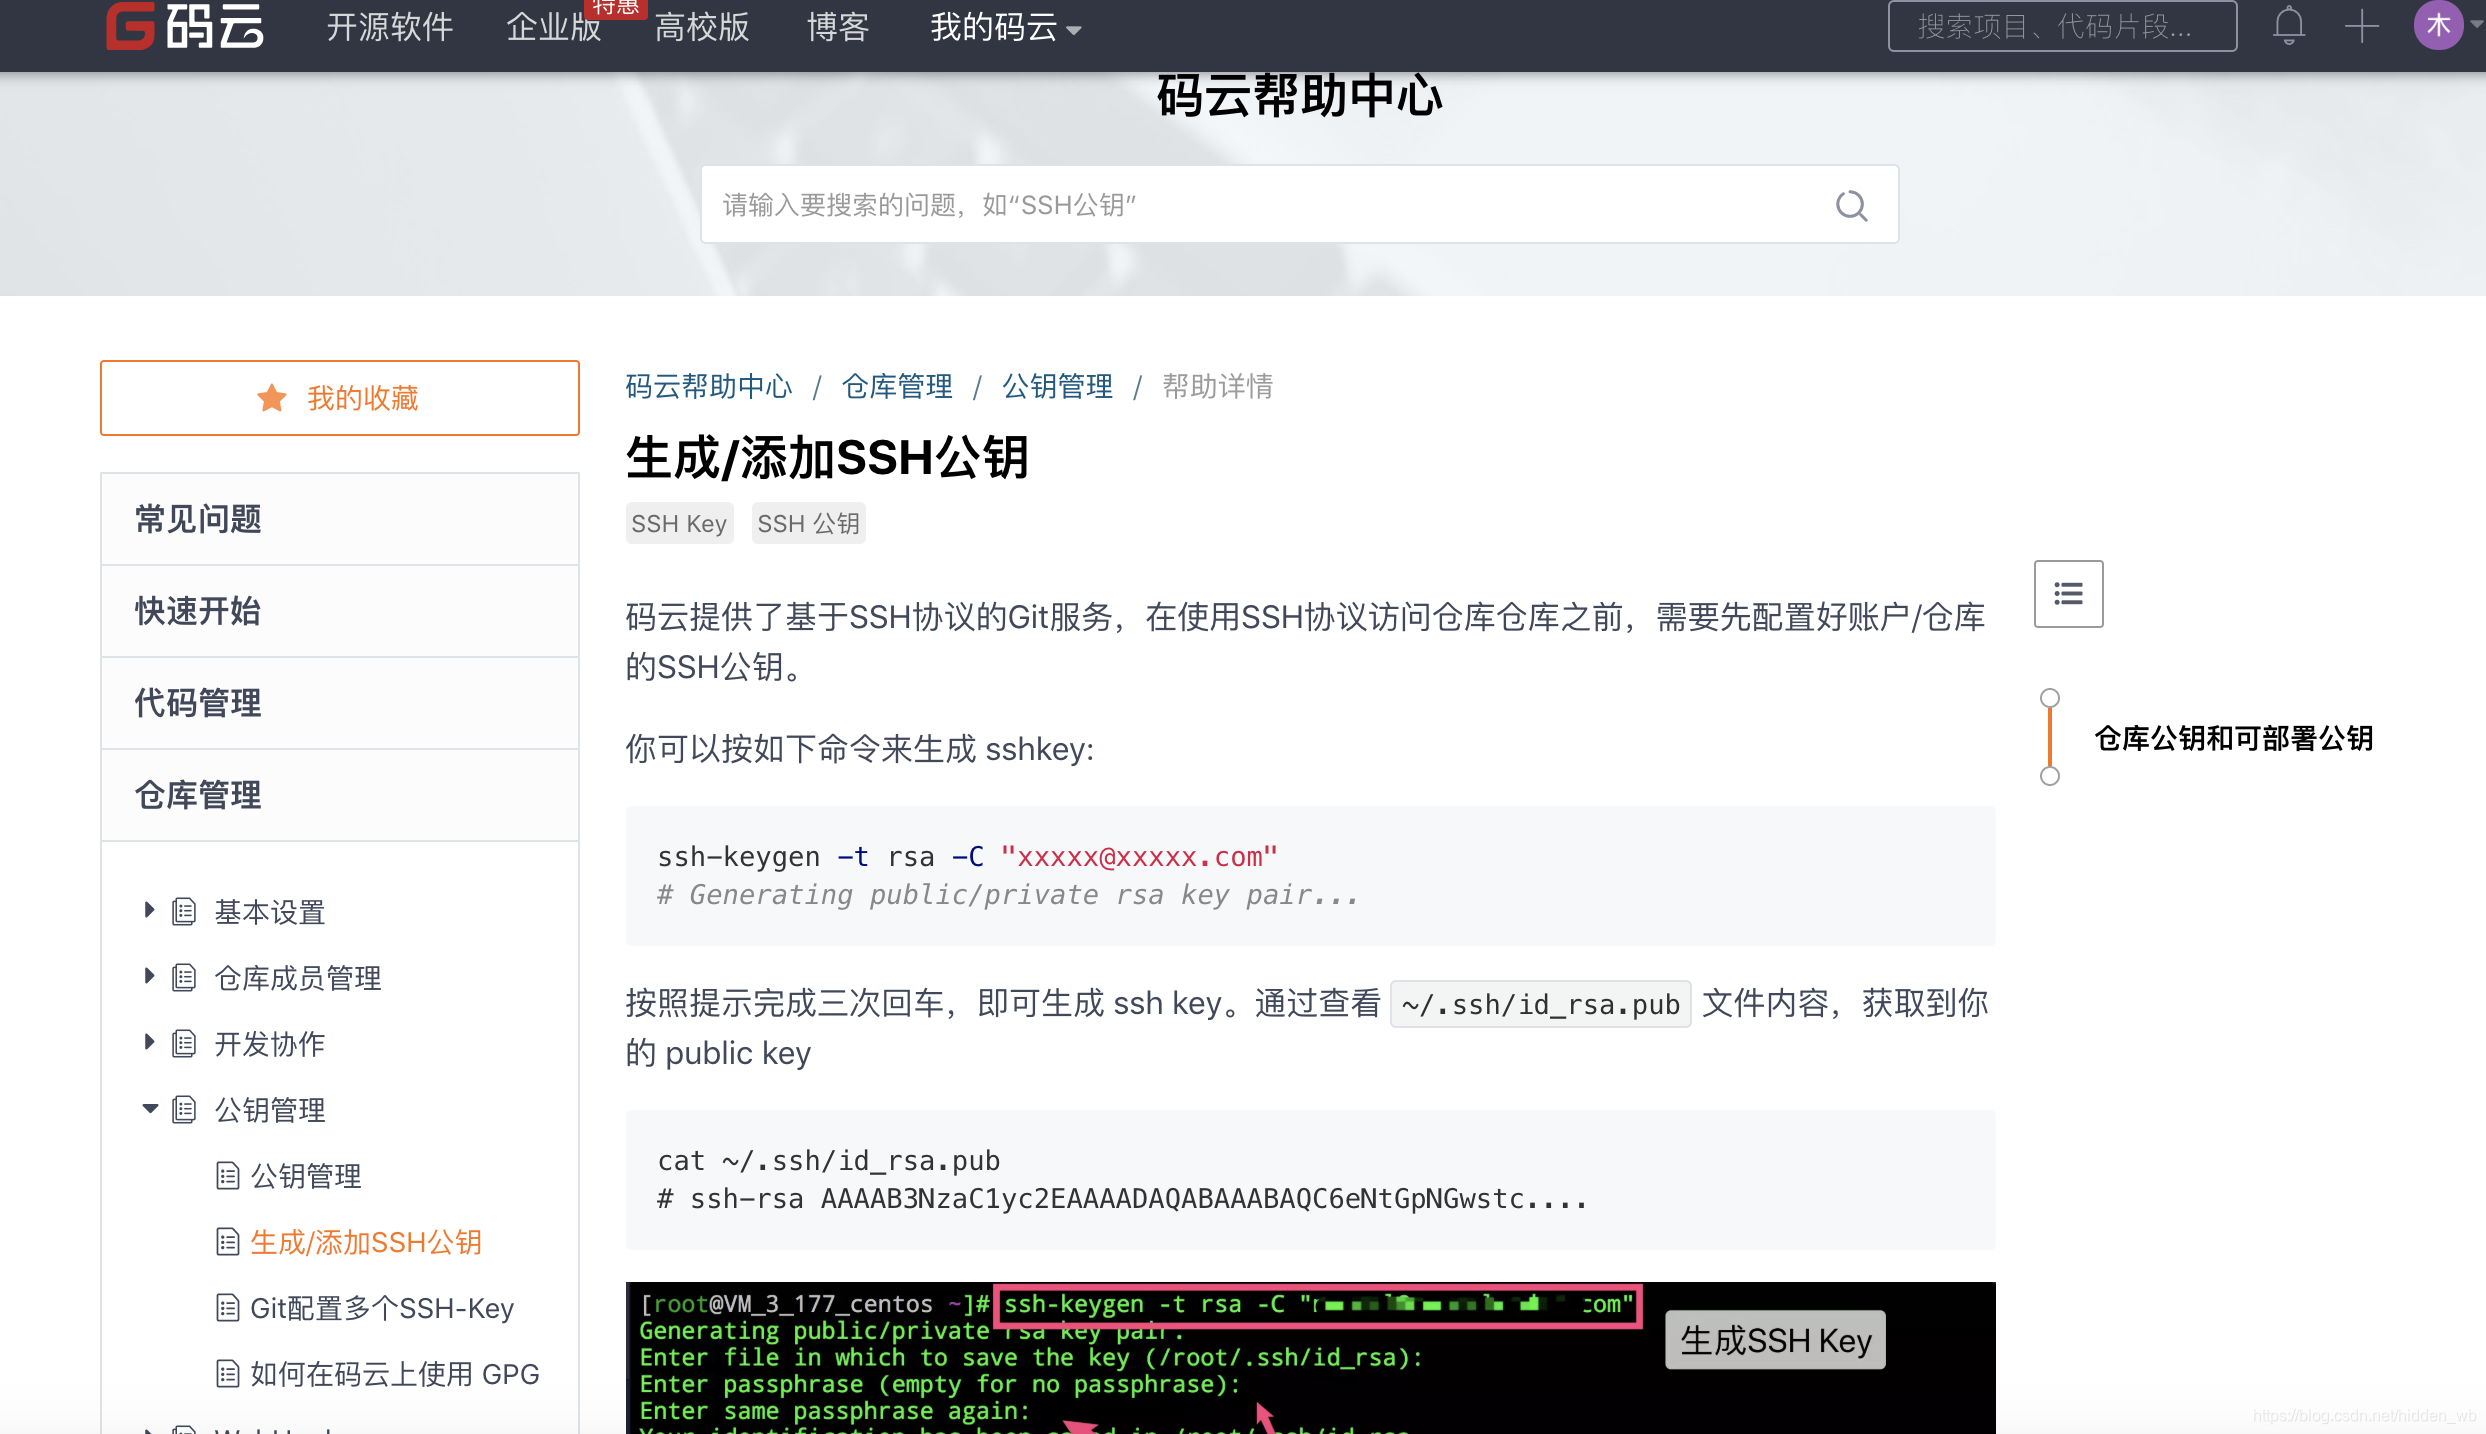Viewport: 2486px width, 1434px height.
Task: Click the Gitee 码云 logo
Action: tap(185, 26)
